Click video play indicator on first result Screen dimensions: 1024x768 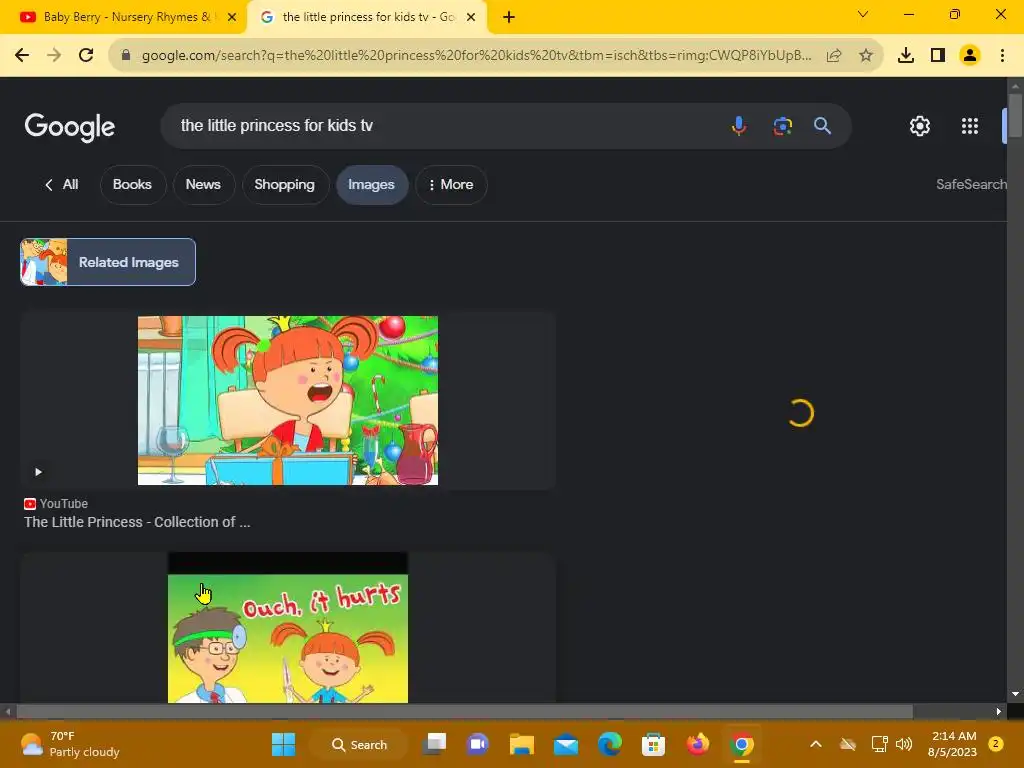point(39,472)
